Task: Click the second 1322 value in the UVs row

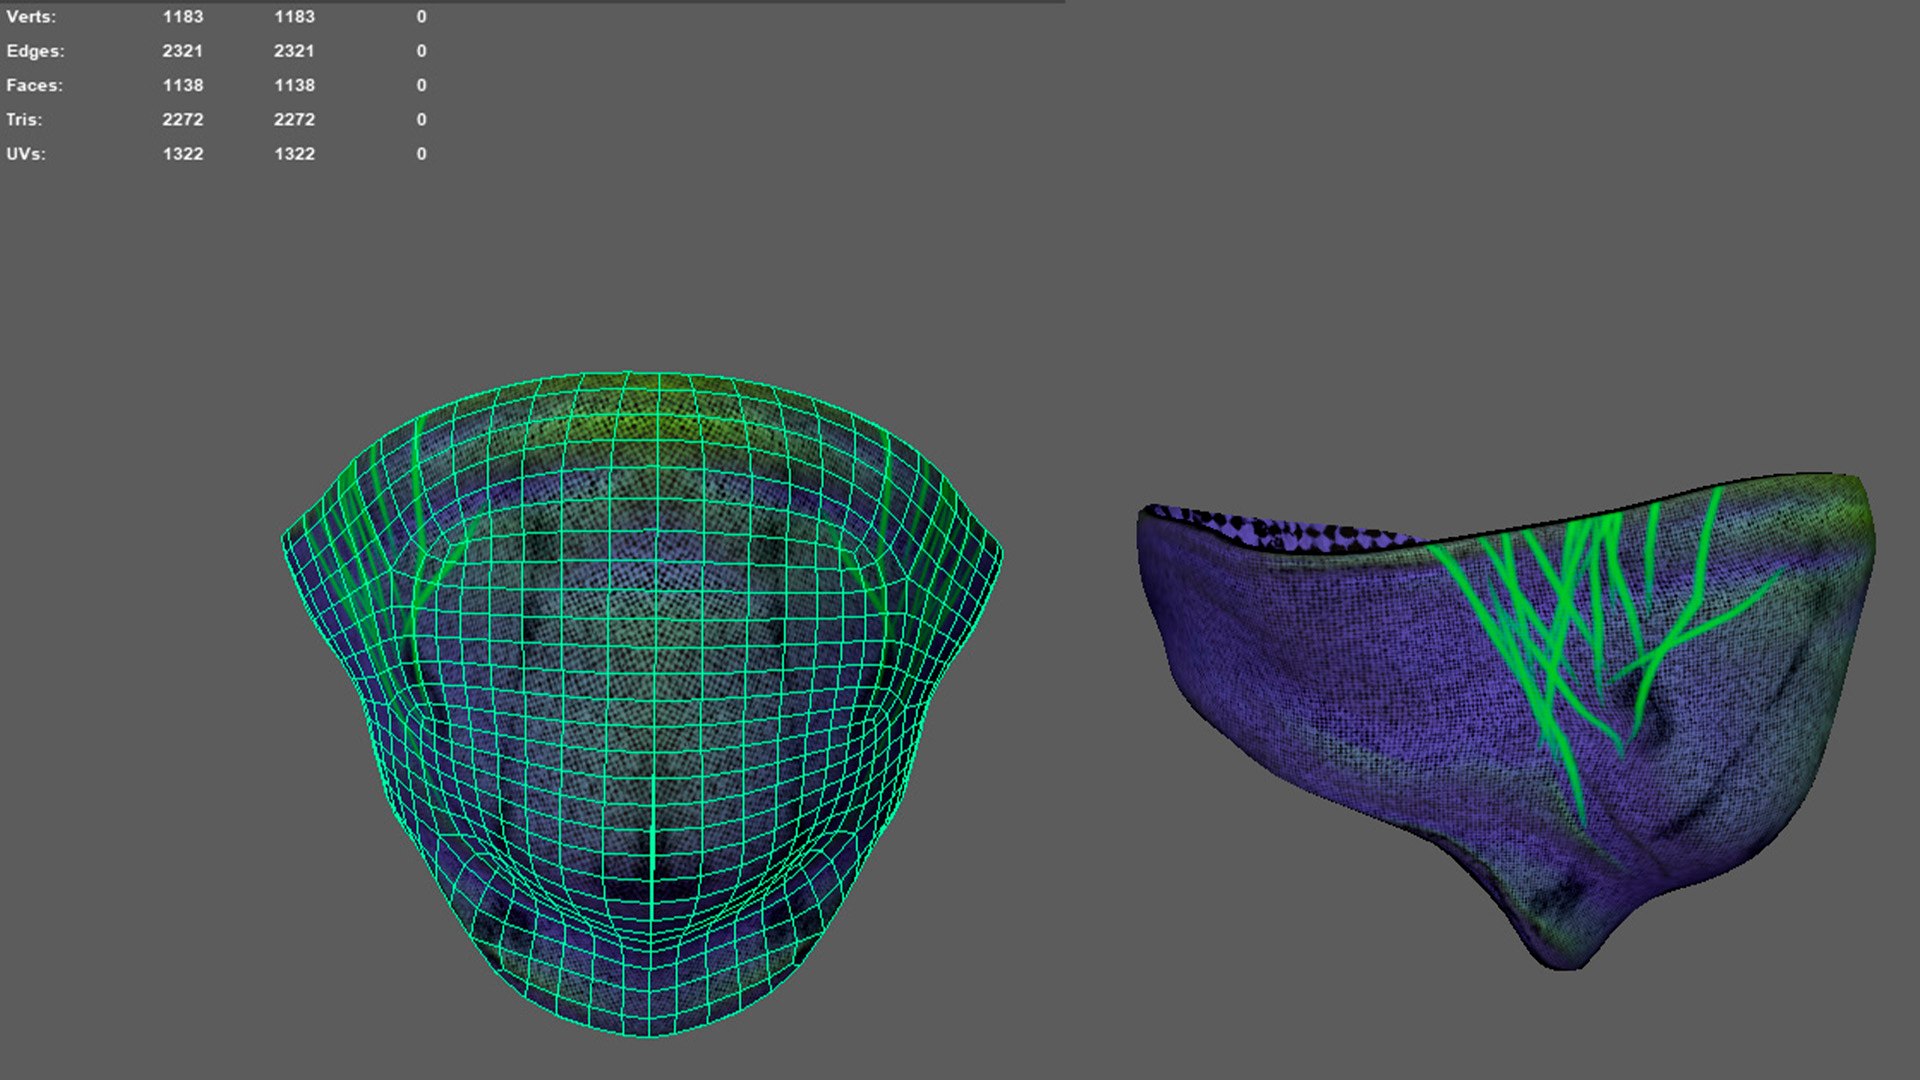Action: 294,154
